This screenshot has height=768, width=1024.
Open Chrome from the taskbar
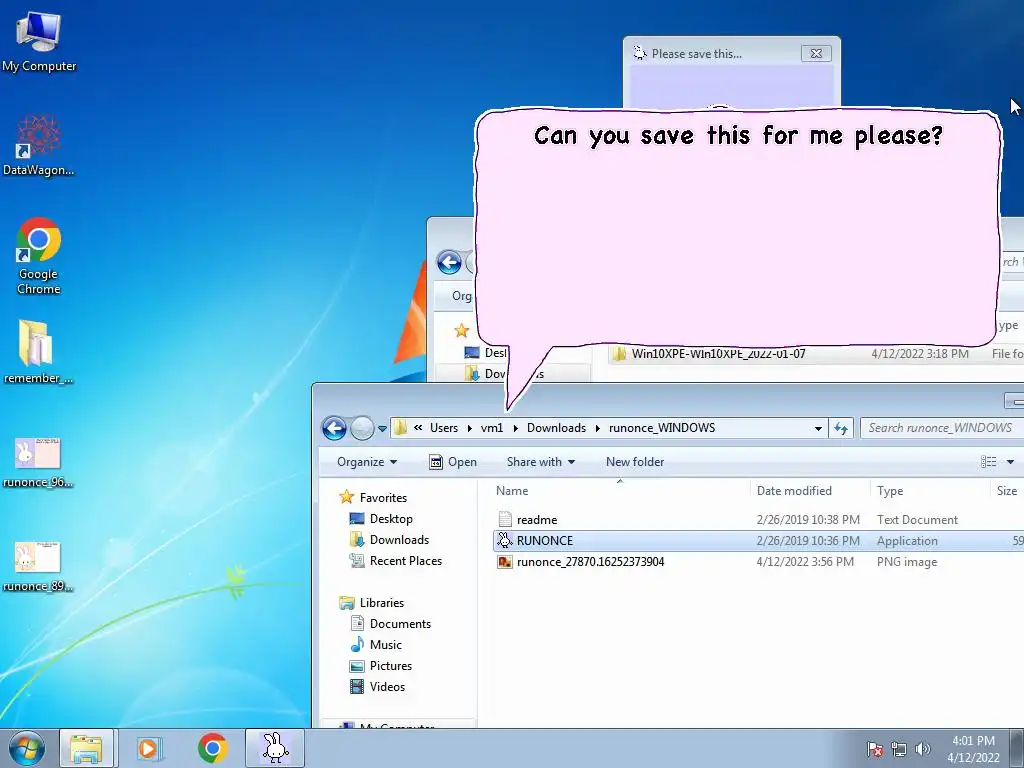(213, 748)
